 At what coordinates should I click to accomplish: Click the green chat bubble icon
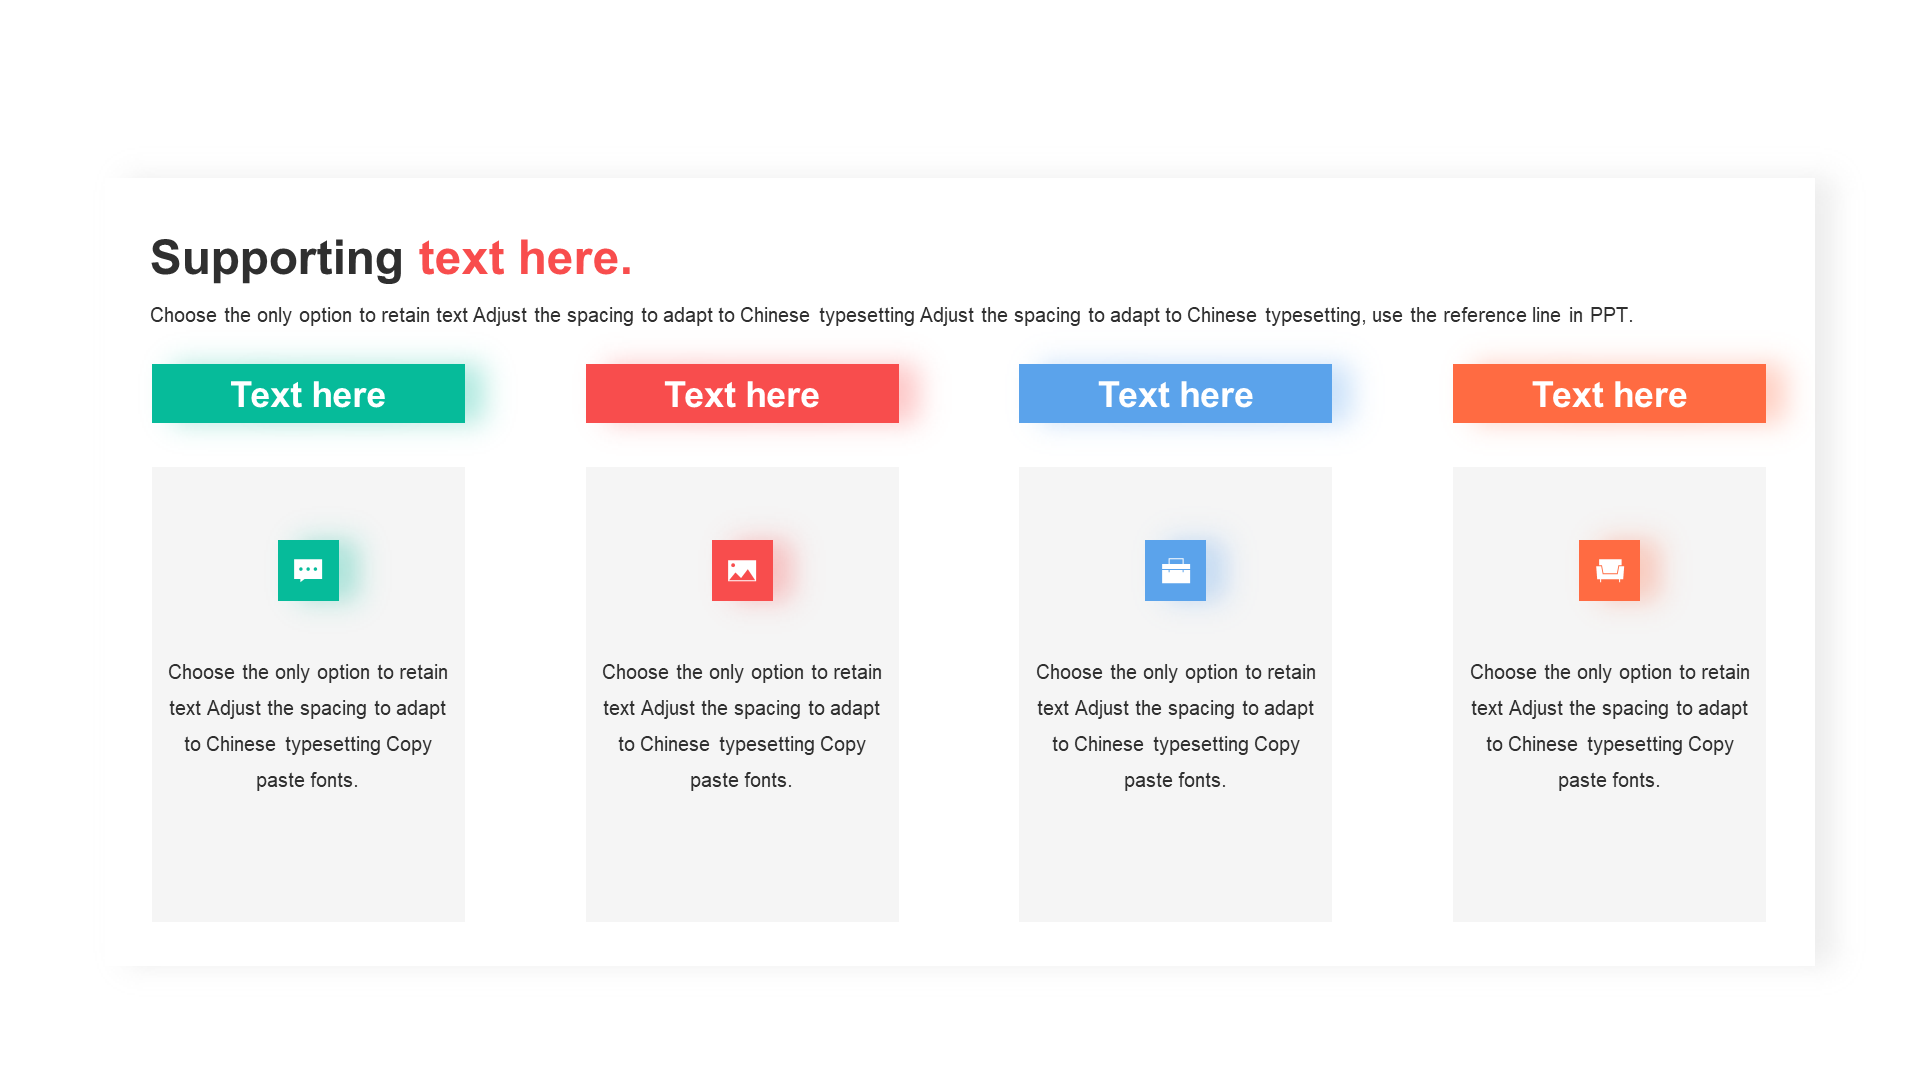[x=308, y=570]
